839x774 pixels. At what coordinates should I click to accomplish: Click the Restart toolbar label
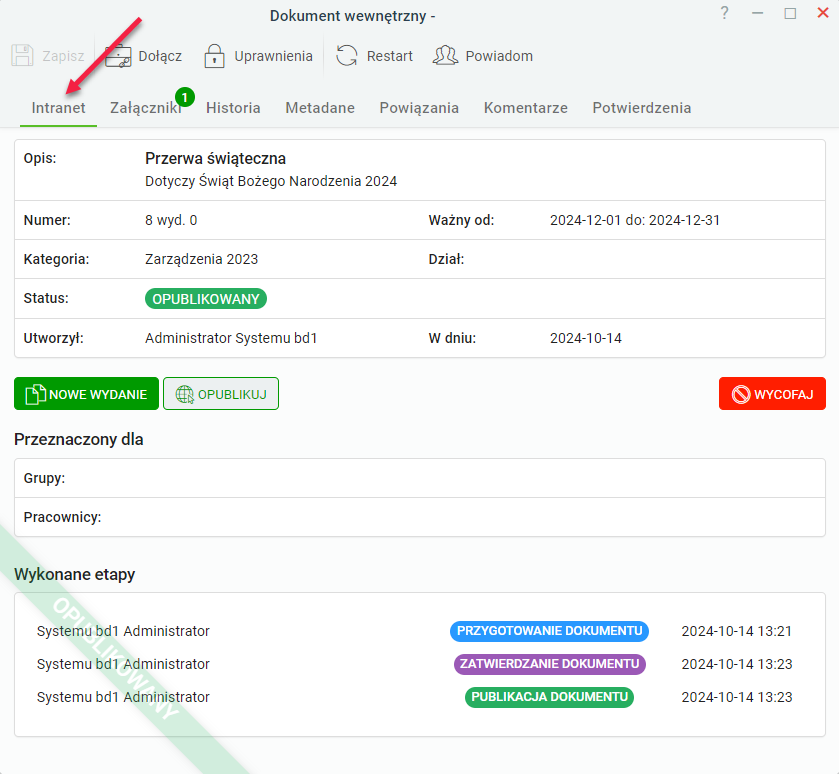pos(390,56)
